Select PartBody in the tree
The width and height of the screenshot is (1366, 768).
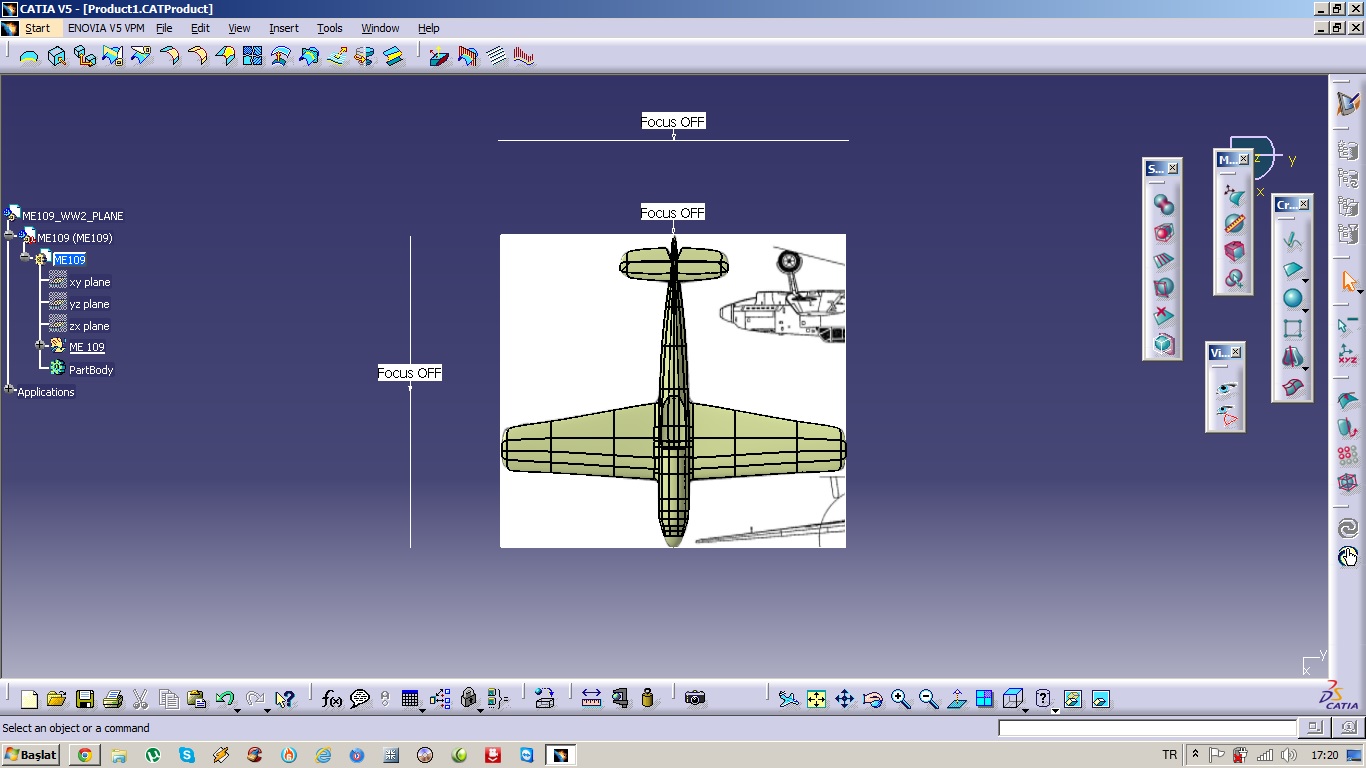(91, 370)
